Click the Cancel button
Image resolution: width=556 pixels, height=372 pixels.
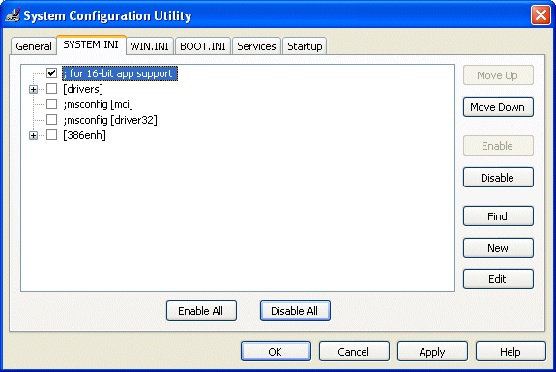(354, 351)
